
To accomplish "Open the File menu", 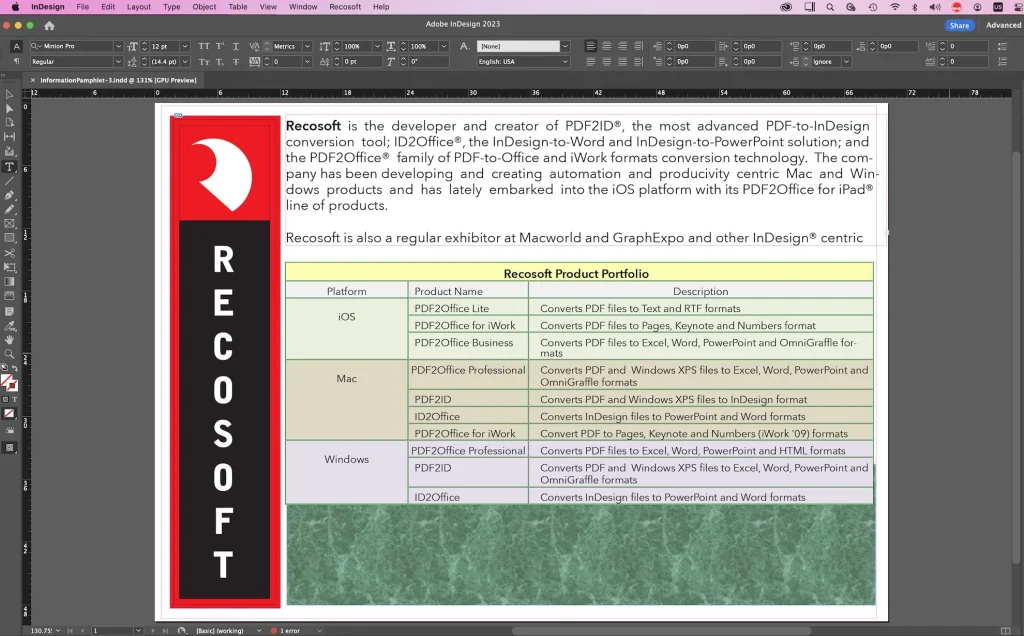I will point(82,7).
